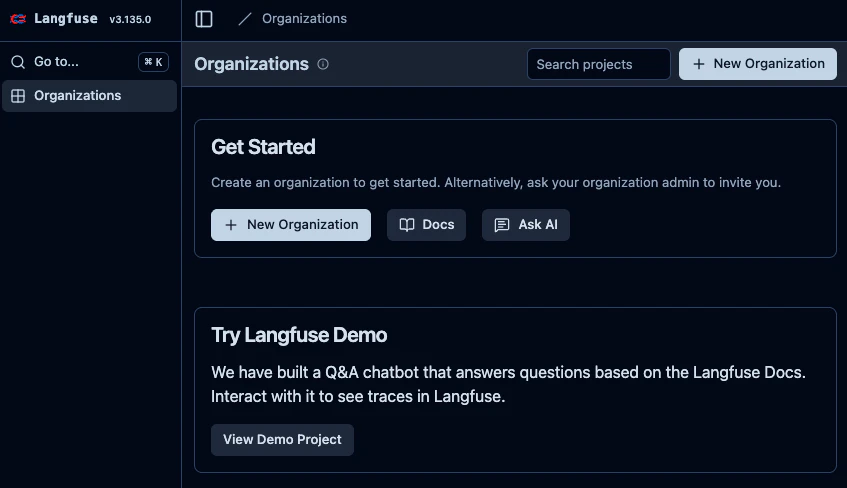Focus the Search projects field
847x488 pixels.
pyautogui.click(x=599, y=64)
